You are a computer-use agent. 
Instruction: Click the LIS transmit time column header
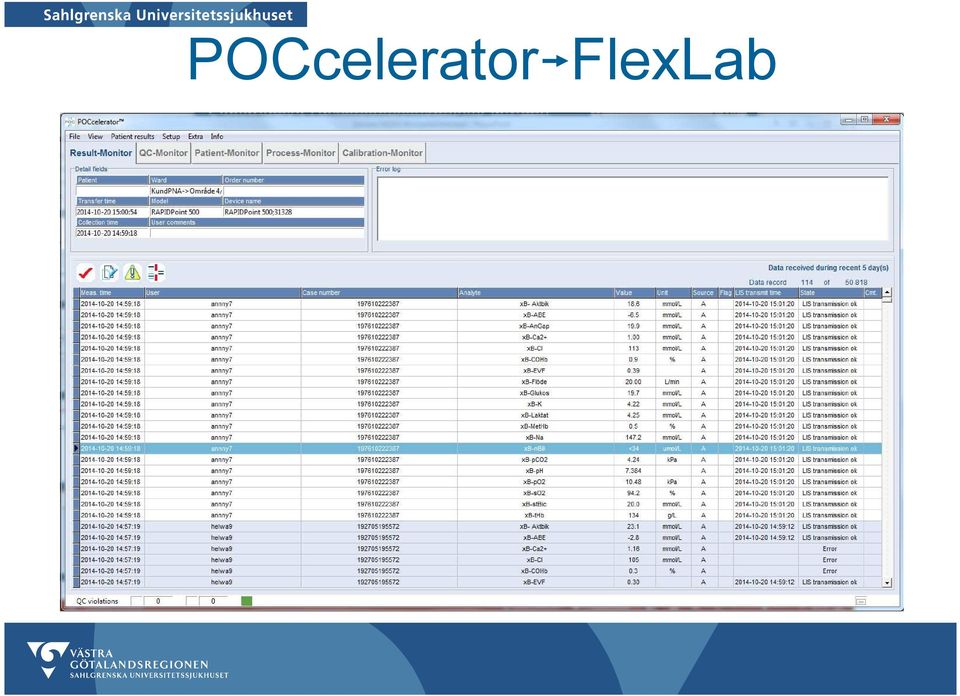point(766,293)
